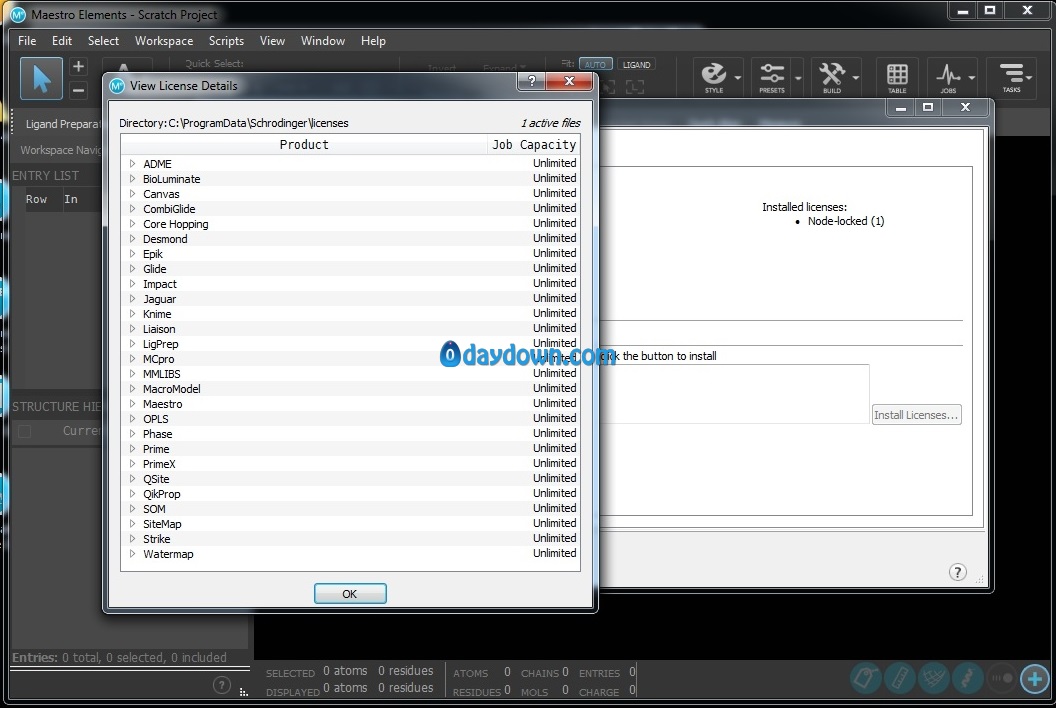Expand the ADME product row
This screenshot has width=1056, height=708.
click(132, 164)
